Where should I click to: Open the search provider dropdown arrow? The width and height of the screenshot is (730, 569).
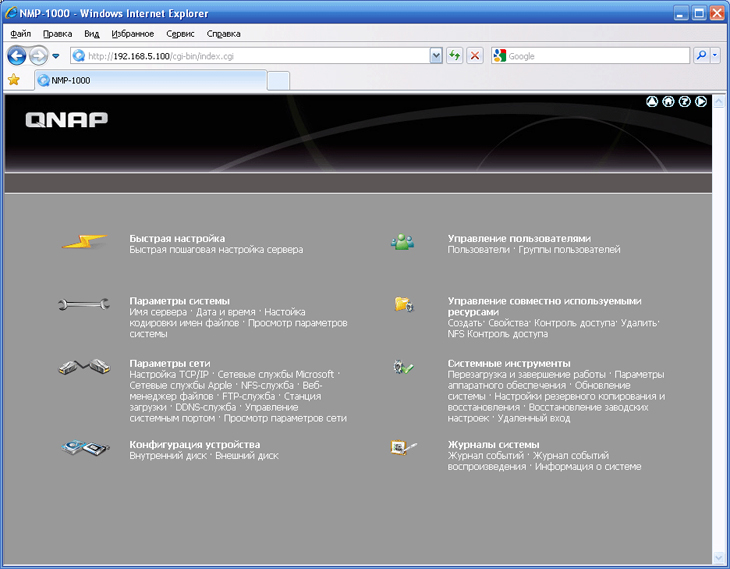tap(715, 56)
